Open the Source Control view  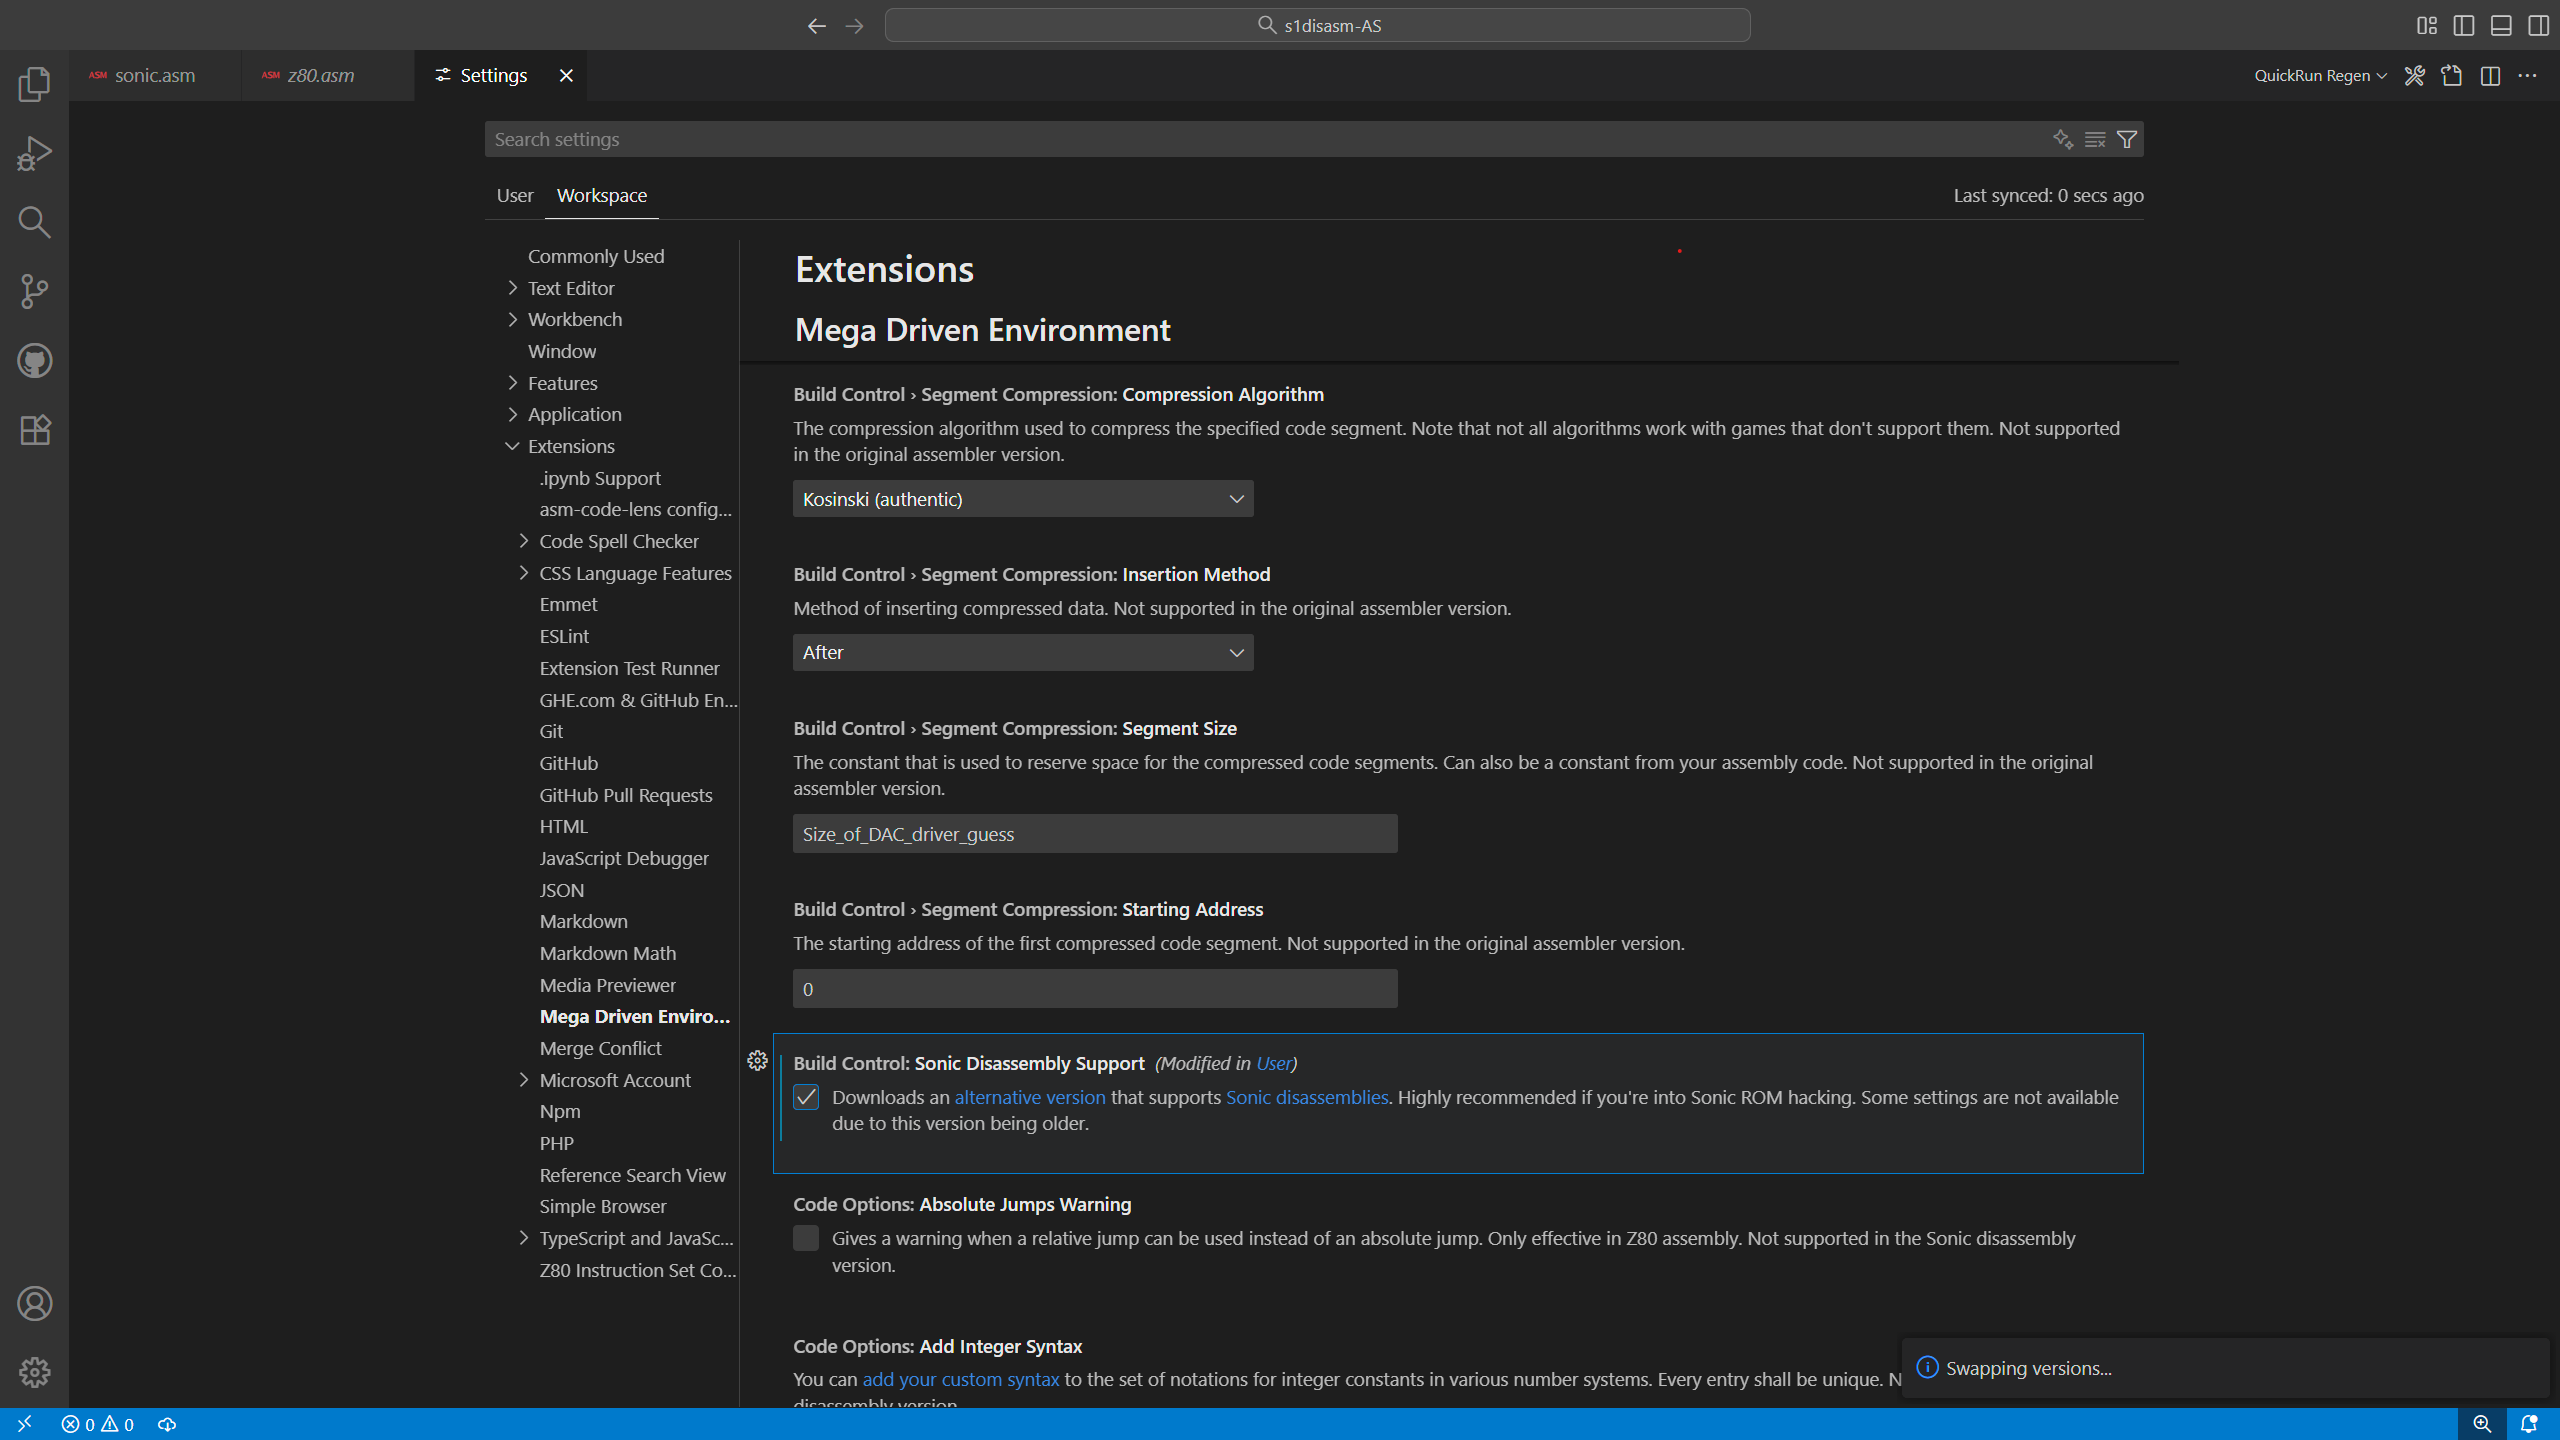pos(34,291)
